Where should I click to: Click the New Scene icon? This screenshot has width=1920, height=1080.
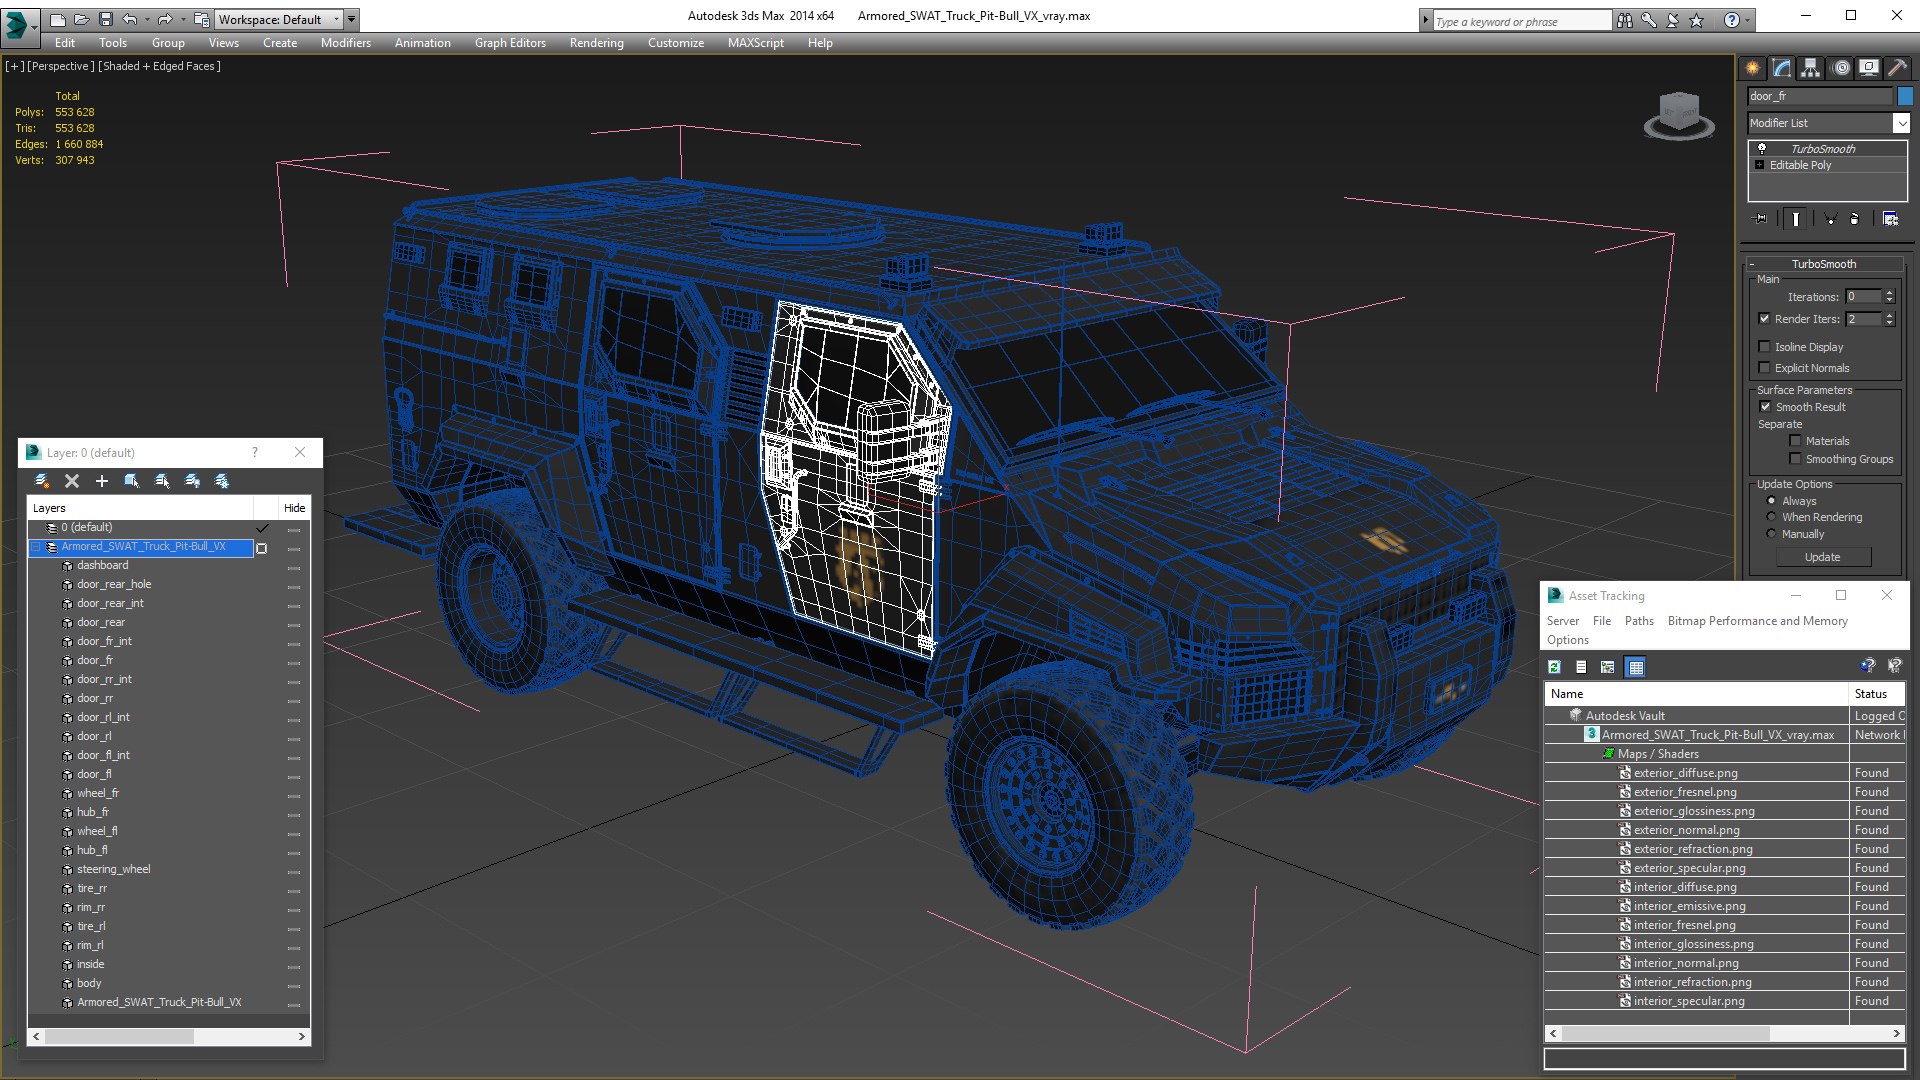pyautogui.click(x=58, y=19)
